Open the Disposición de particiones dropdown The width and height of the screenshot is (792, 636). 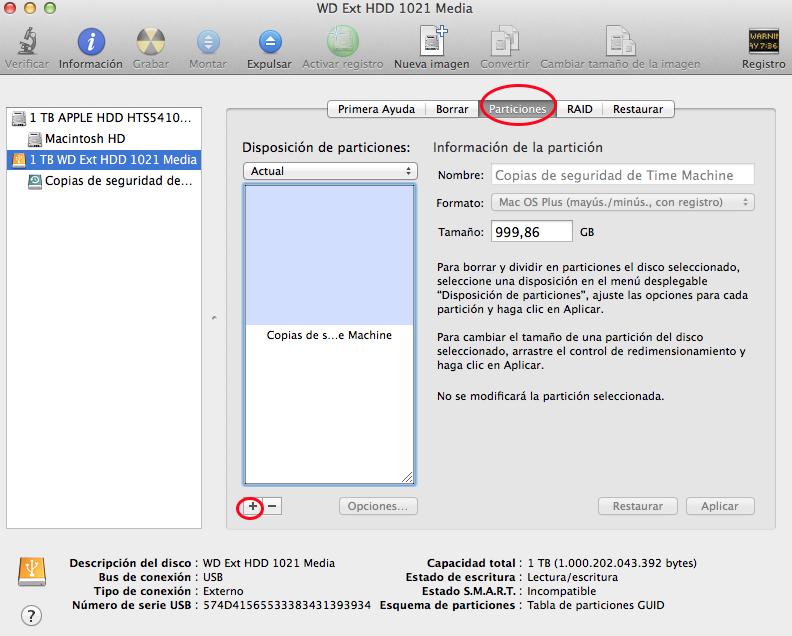click(330, 171)
